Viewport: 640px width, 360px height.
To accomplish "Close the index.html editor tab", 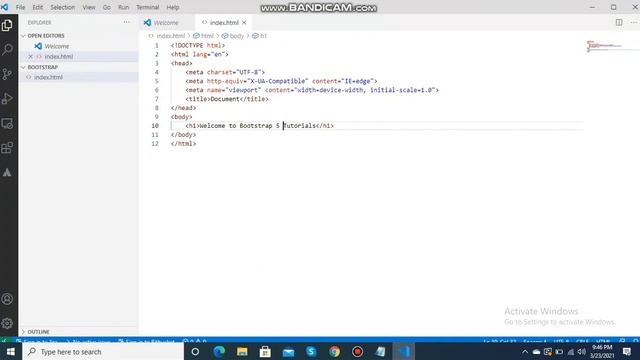I will (244, 23).
